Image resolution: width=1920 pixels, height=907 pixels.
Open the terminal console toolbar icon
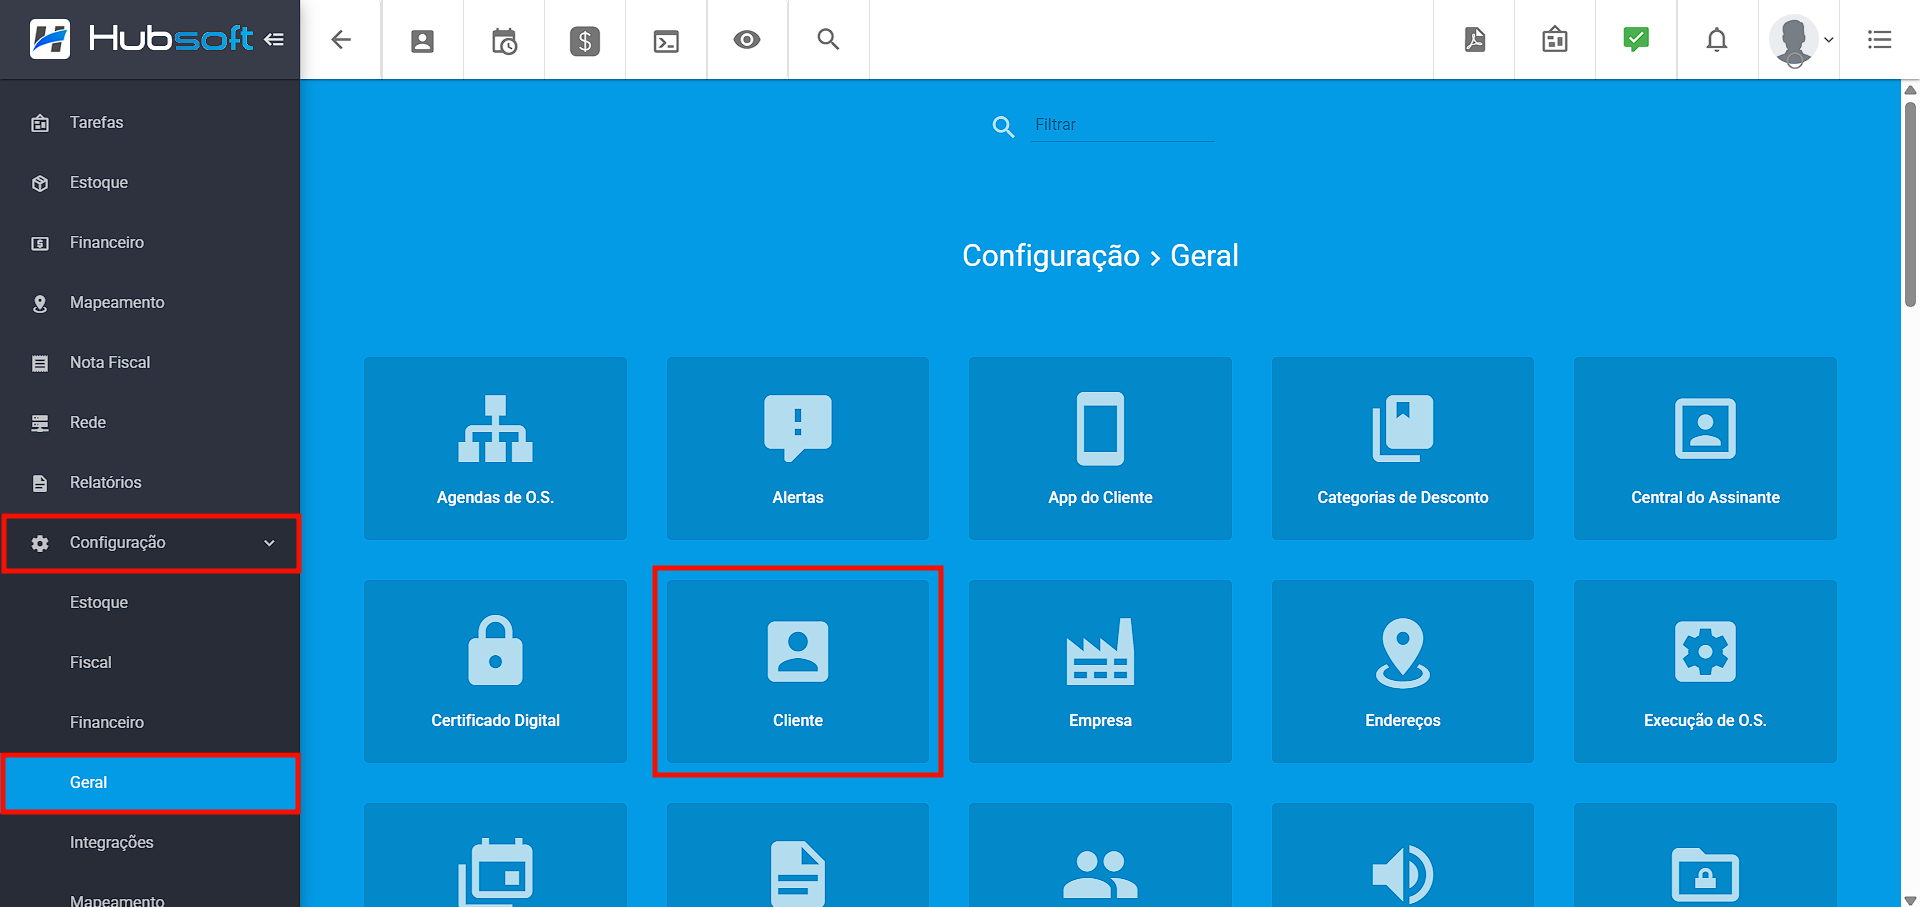pyautogui.click(x=666, y=40)
